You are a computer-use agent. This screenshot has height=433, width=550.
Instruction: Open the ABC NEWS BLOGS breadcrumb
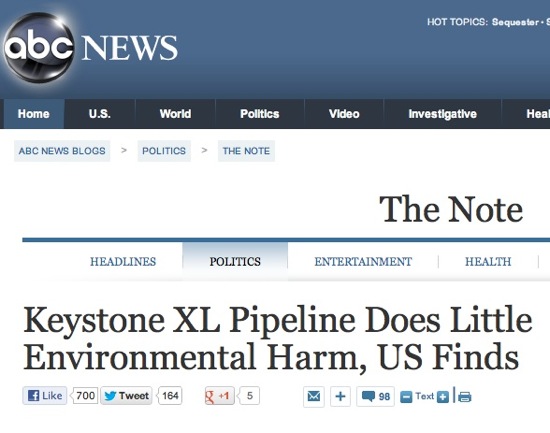point(62,151)
